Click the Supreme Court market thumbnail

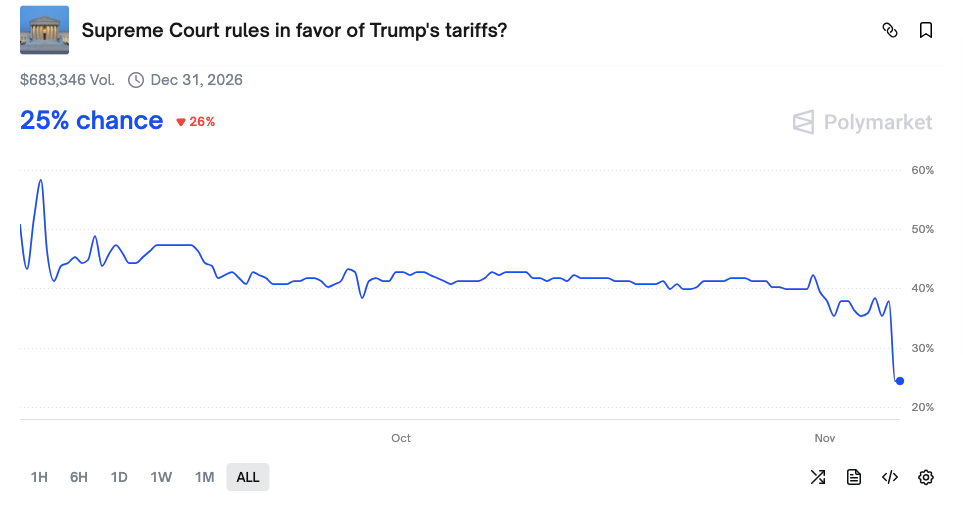pos(44,30)
